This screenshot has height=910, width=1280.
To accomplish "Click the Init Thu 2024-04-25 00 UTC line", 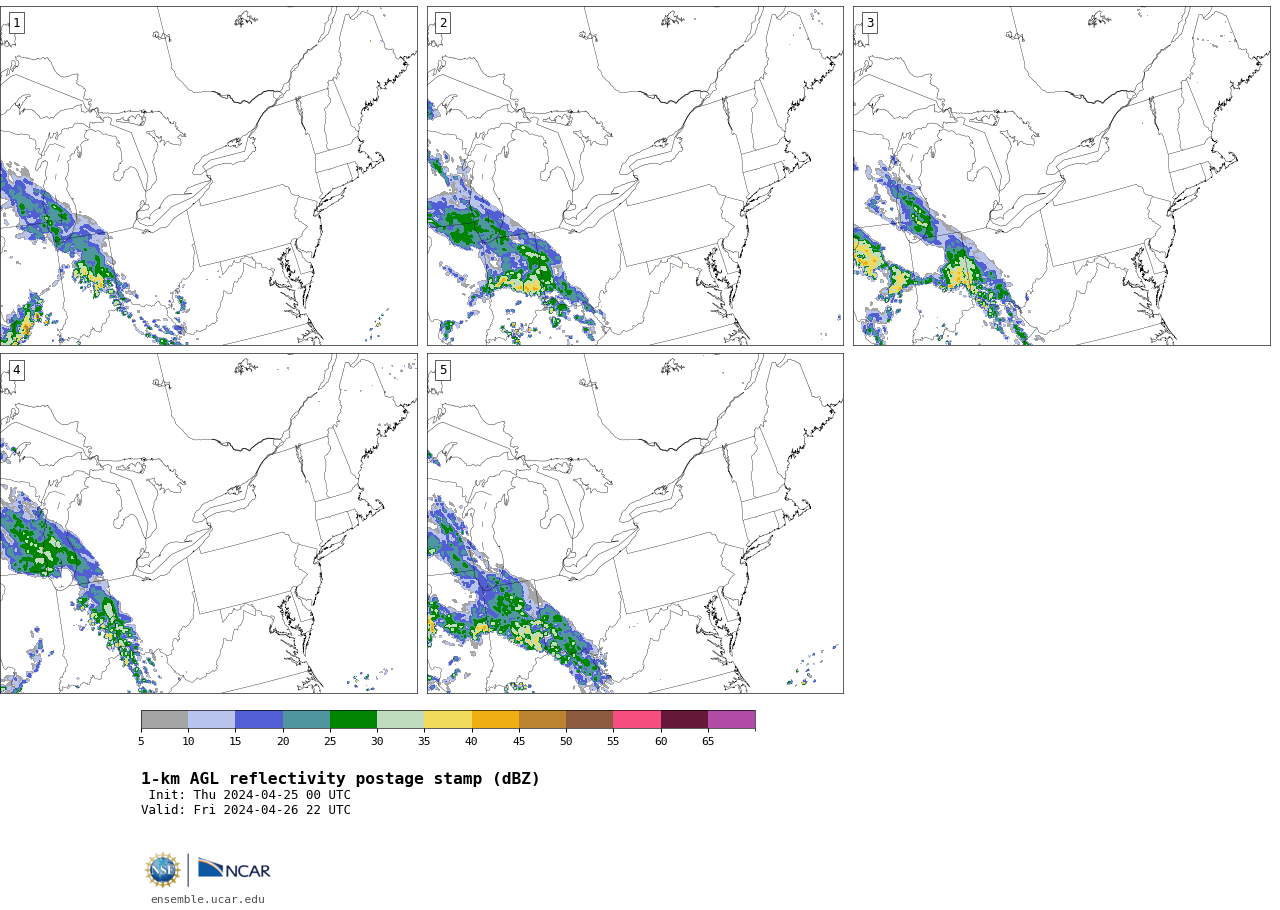I will (x=250, y=795).
